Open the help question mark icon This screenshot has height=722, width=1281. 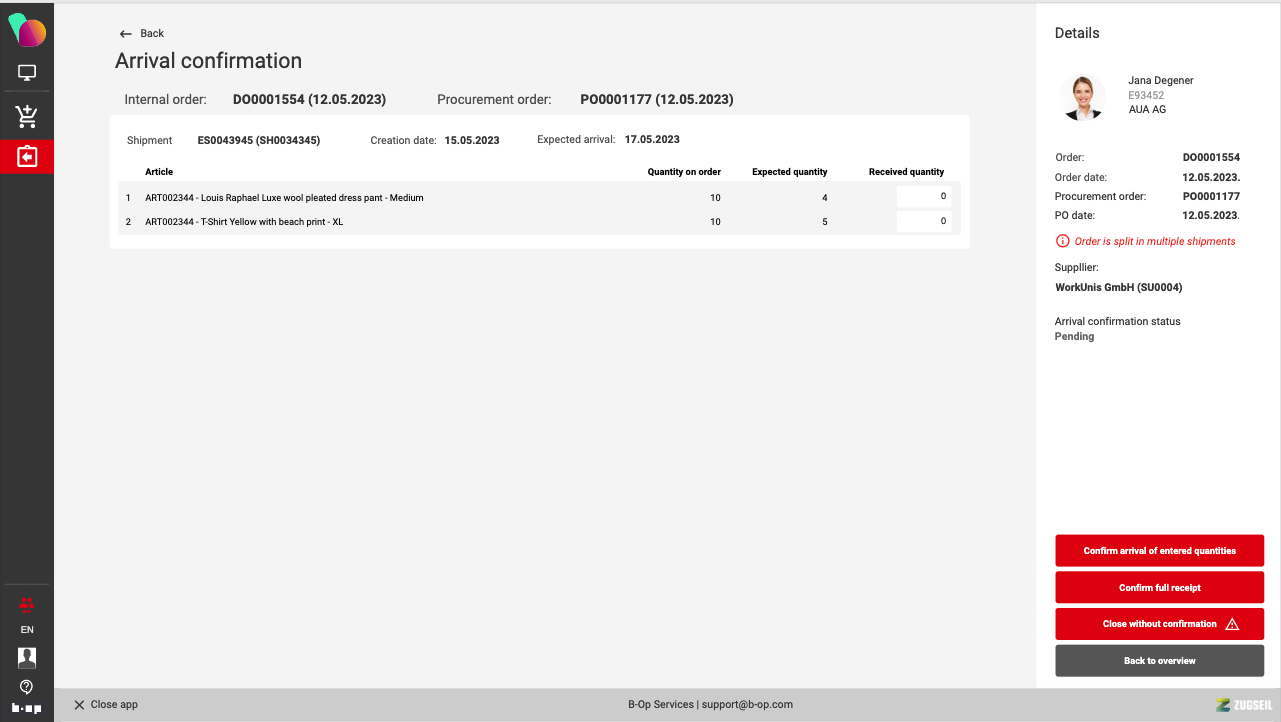click(x=27, y=686)
